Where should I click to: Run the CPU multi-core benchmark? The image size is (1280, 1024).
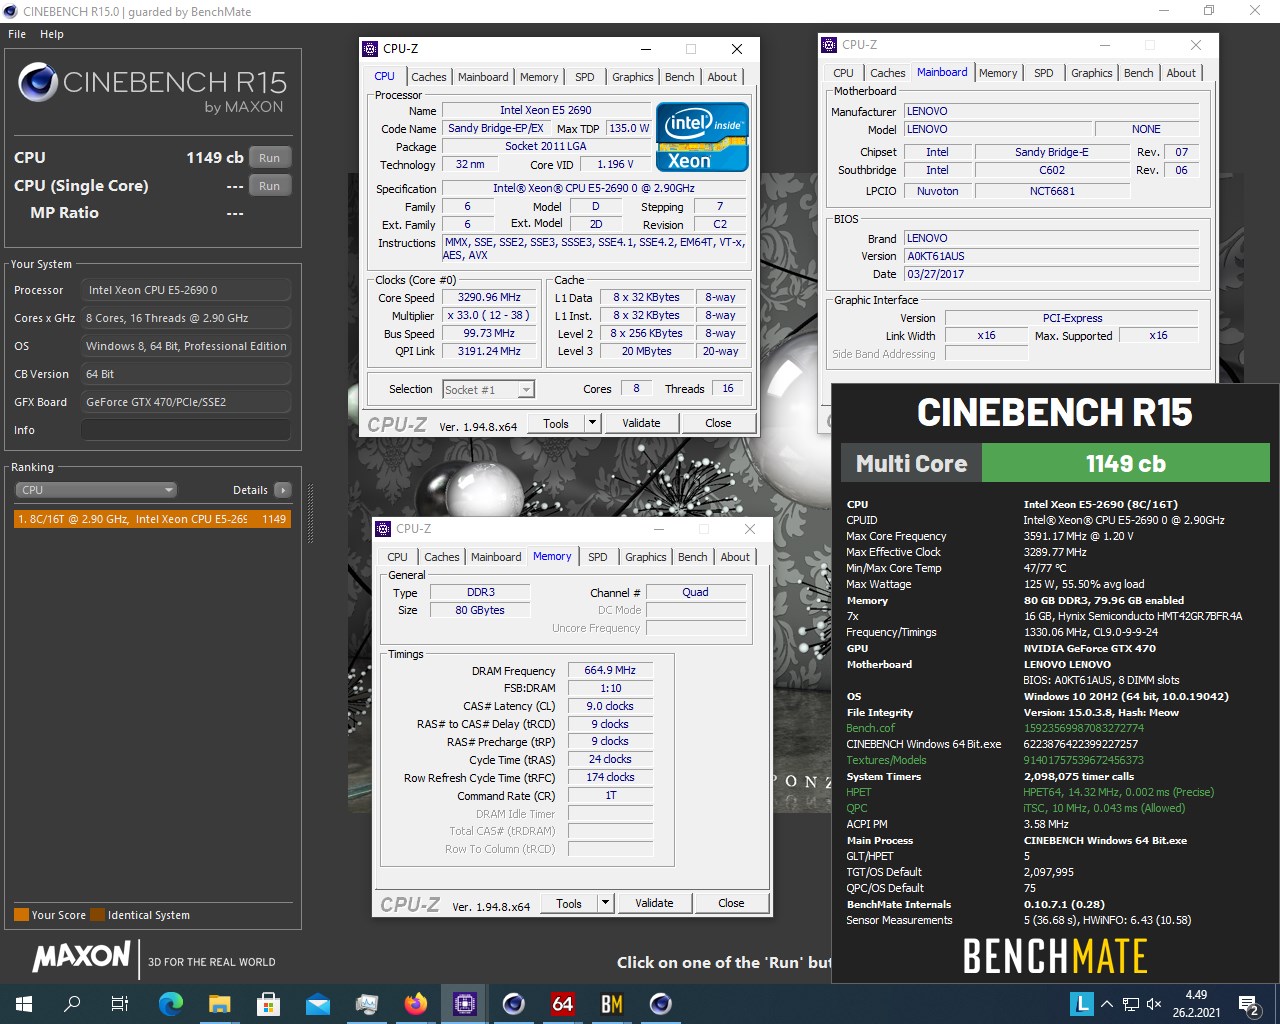pos(270,158)
